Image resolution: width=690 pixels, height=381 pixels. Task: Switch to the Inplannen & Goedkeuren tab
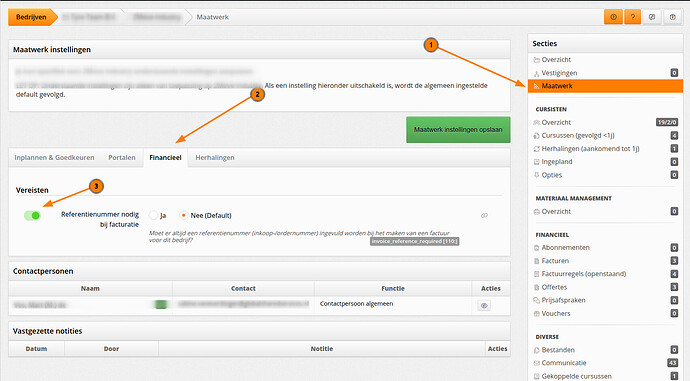point(54,158)
